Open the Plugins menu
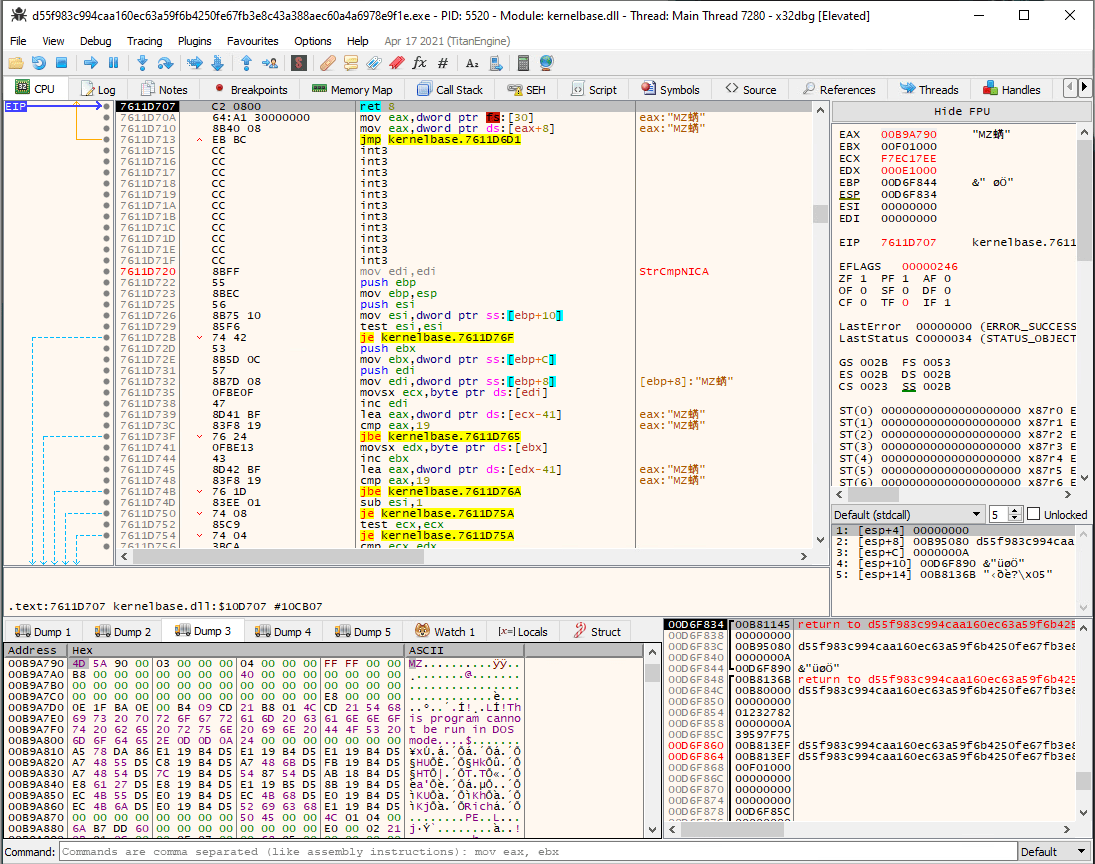The width and height of the screenshot is (1095, 864). 195,41
